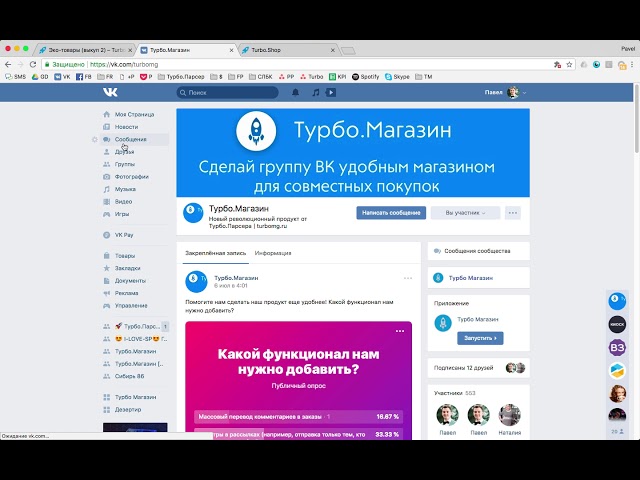Image resolution: width=640 pixels, height=480 pixels.
Task: Click the translate icon in address bar
Action: 558,64
